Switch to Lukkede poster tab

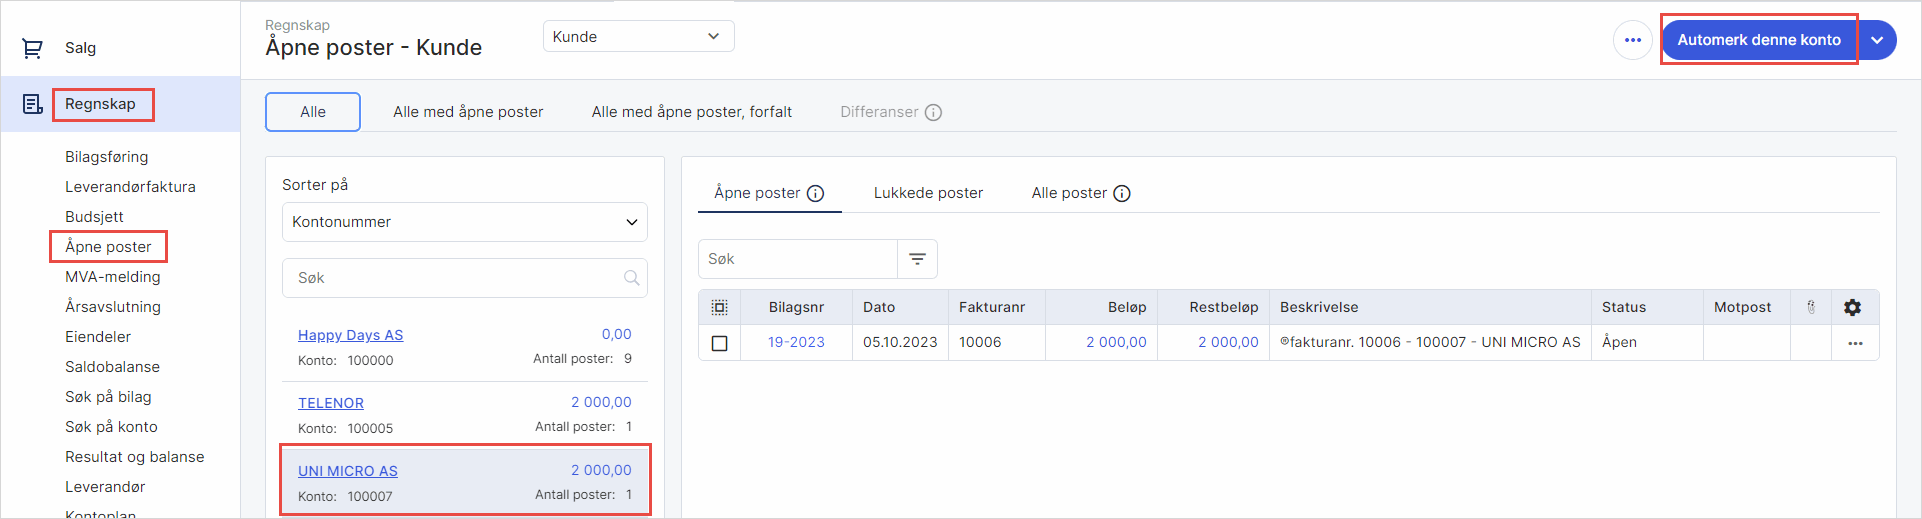tap(928, 193)
